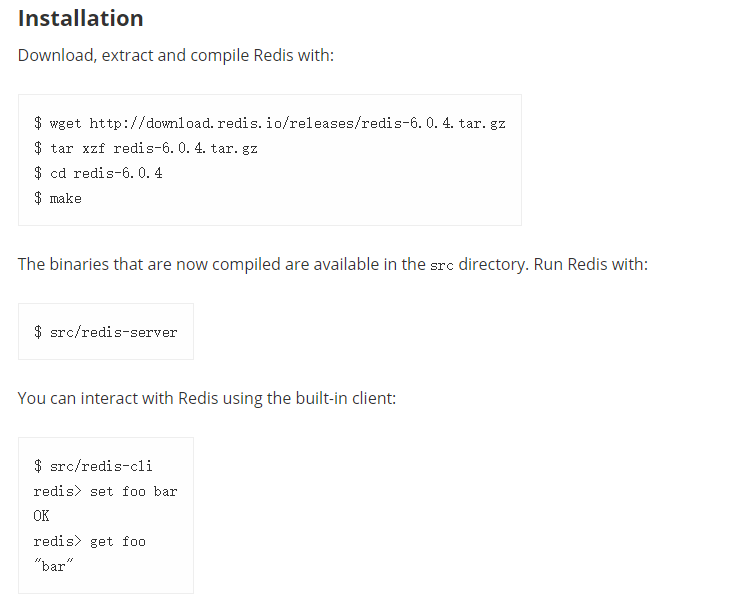
Task: Click the word wget in the first command
Action: 65,124
